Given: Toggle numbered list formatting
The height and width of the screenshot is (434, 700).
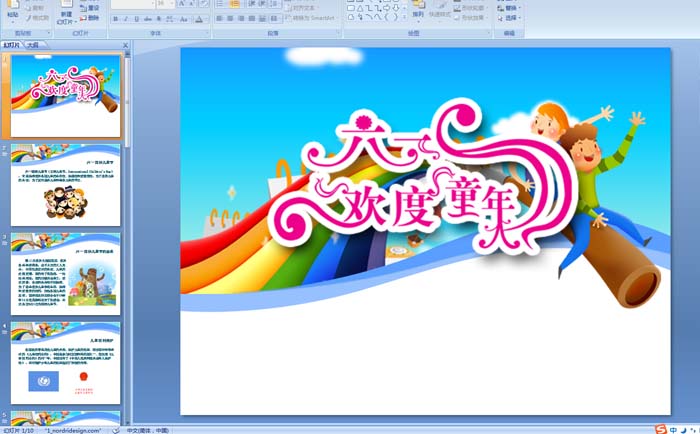Looking at the screenshot, I should [235, 4].
